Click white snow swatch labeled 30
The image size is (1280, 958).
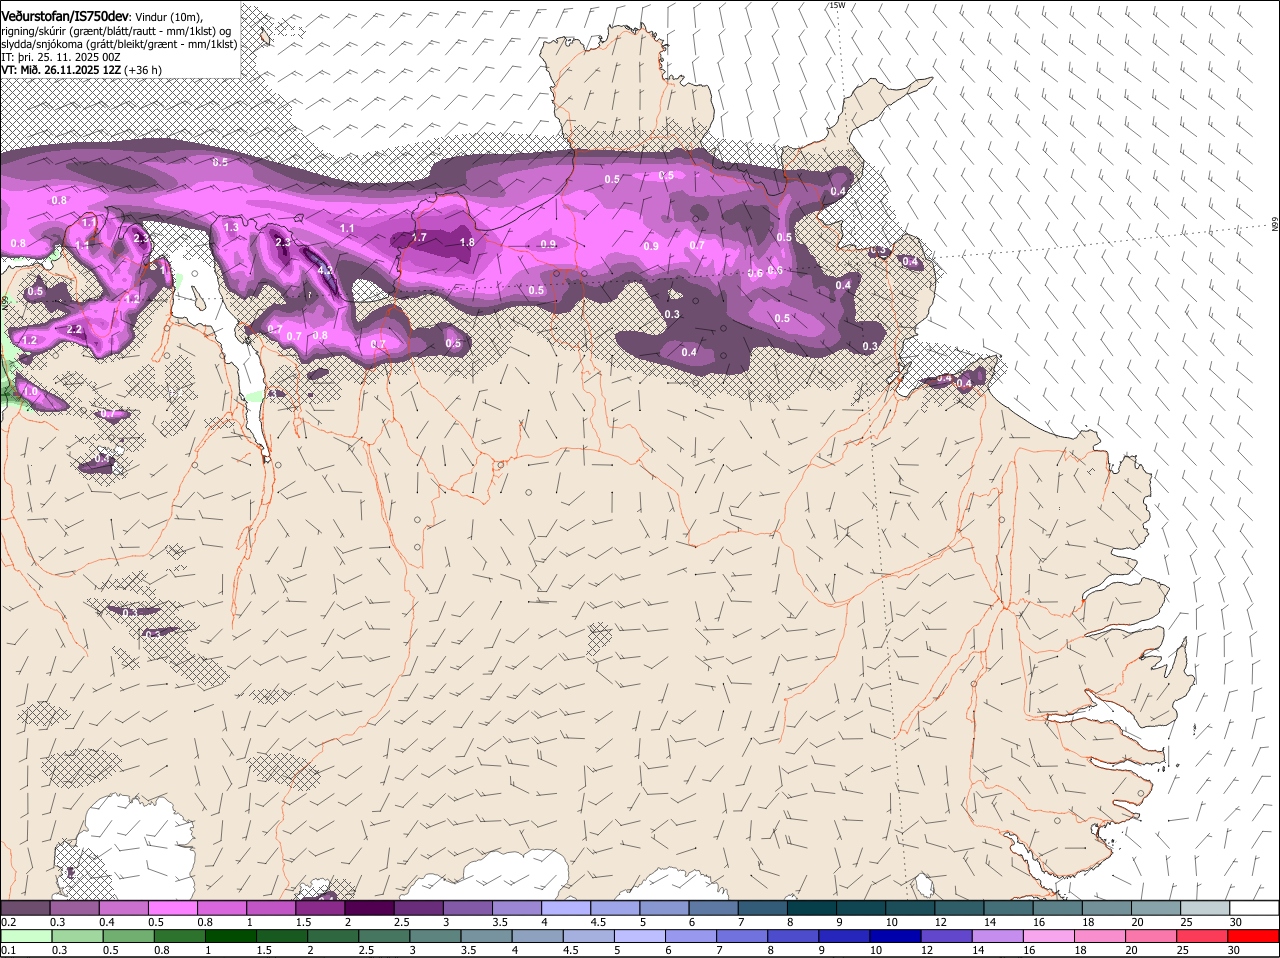click(x=1255, y=907)
